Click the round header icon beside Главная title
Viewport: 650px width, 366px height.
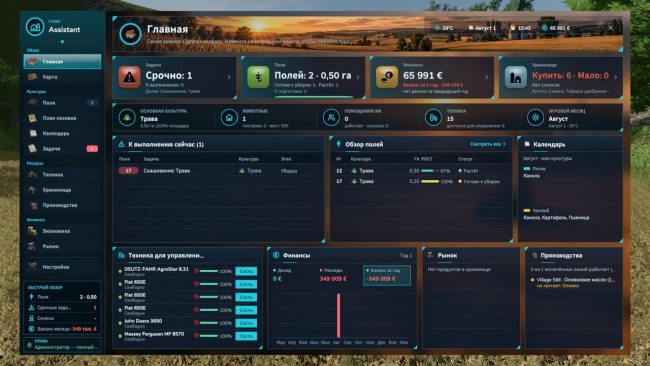(x=130, y=34)
